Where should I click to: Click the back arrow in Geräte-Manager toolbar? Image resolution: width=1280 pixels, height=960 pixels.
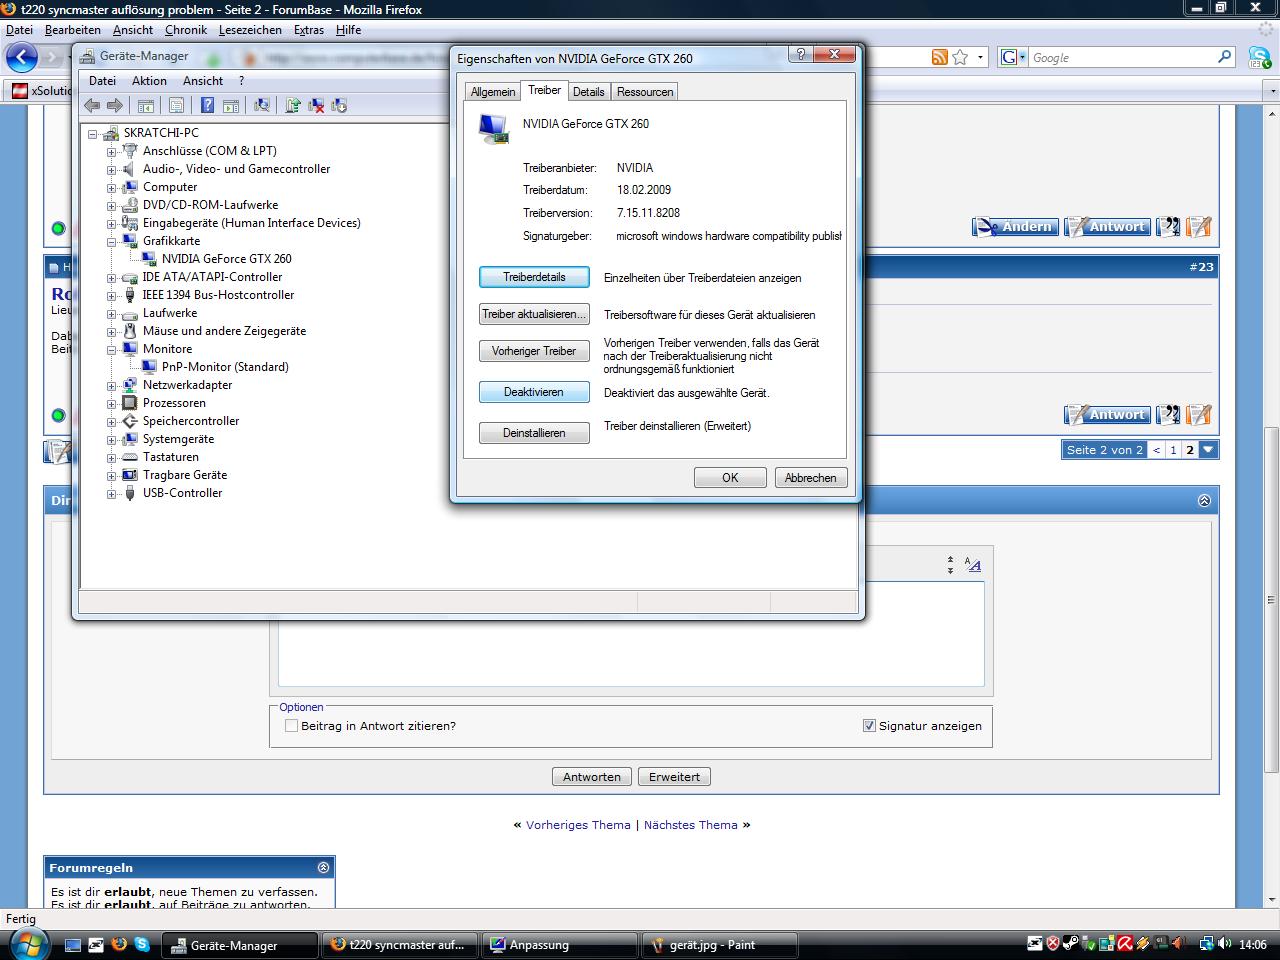click(x=92, y=105)
